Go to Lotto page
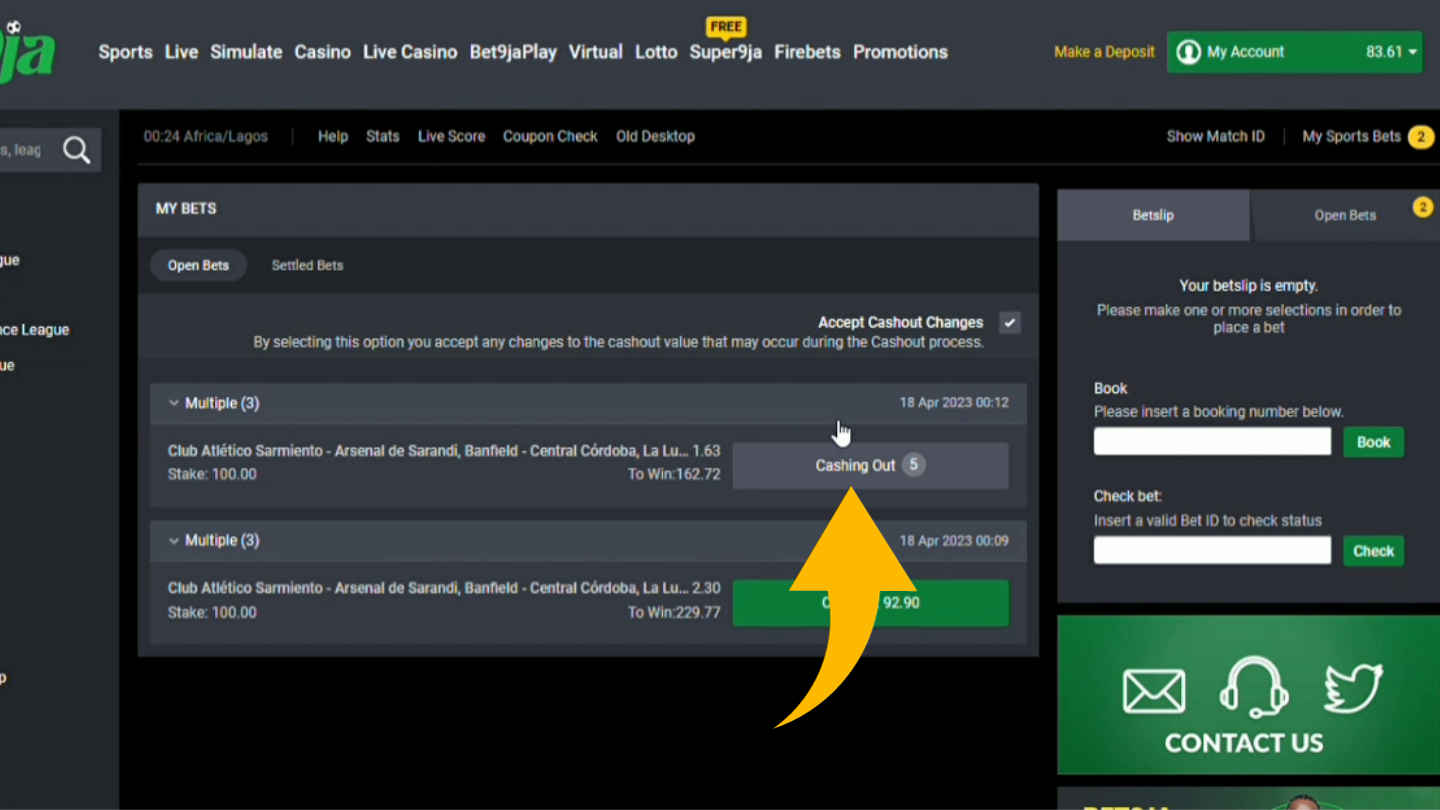 coord(656,52)
